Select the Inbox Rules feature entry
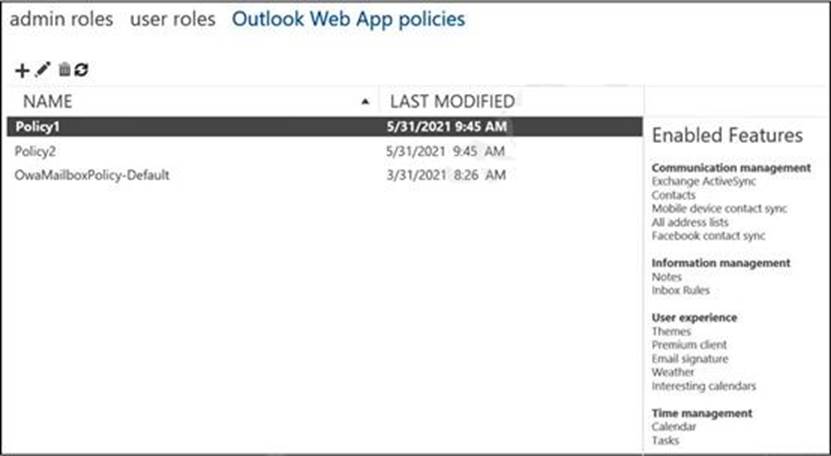The image size is (831, 456). coord(679,290)
